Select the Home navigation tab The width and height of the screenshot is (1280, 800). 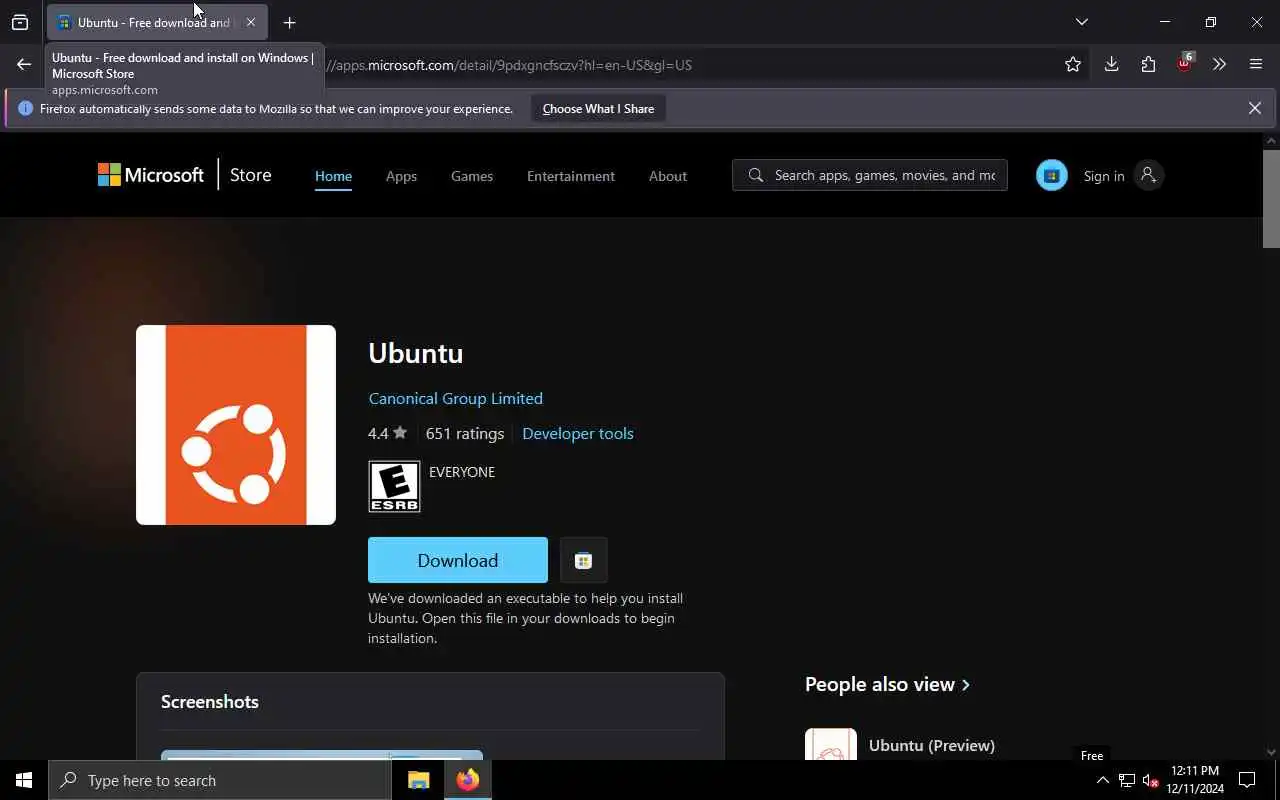coord(333,176)
